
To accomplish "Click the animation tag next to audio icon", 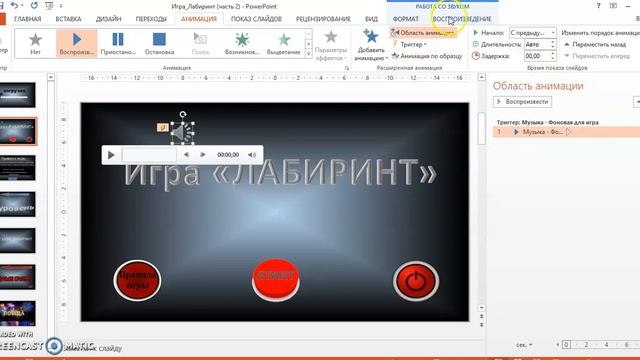I will pos(162,127).
